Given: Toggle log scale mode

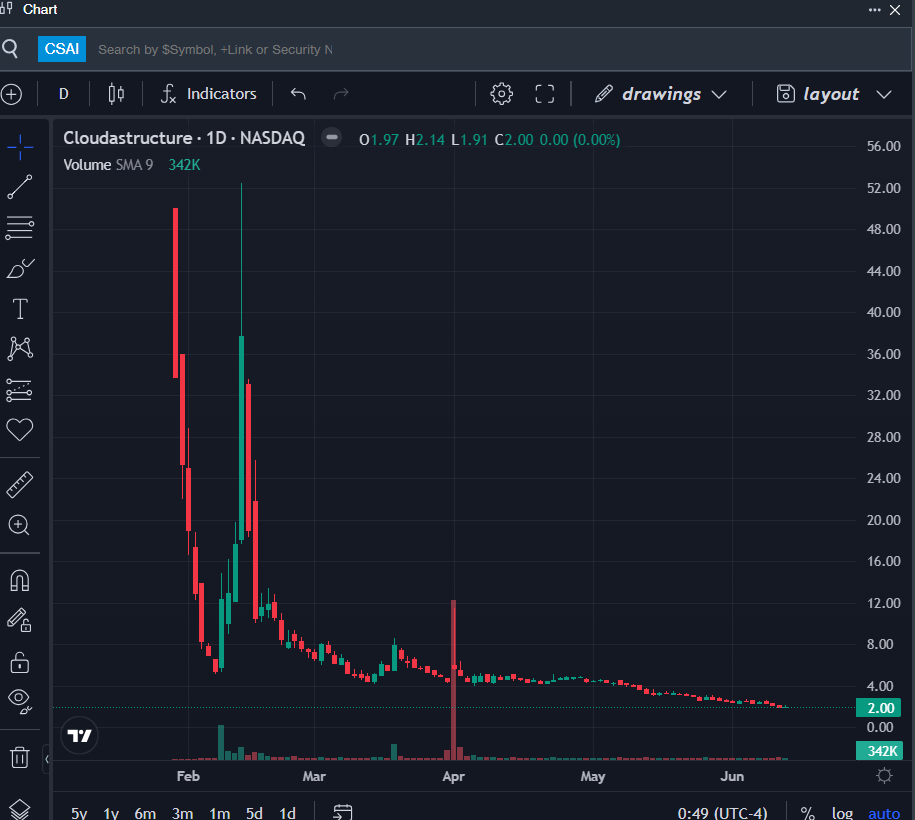Looking at the screenshot, I should 842,812.
